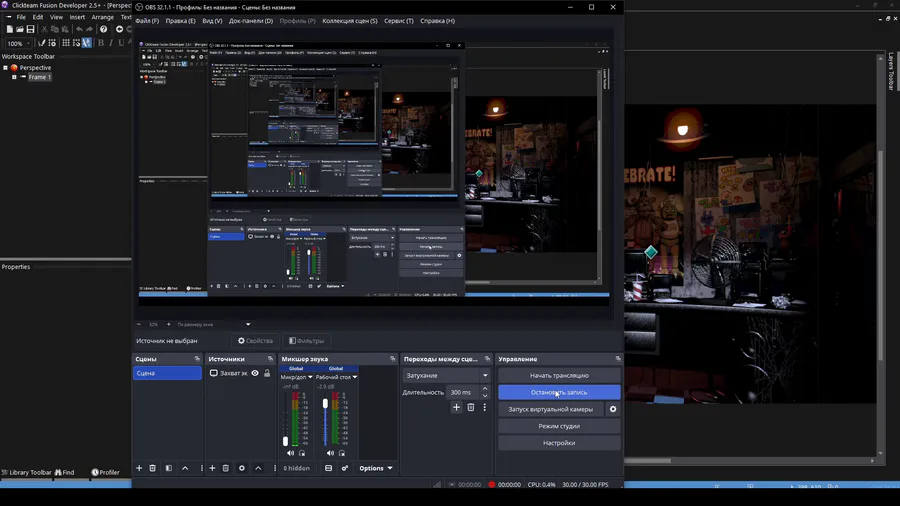
Task: Open virtual camera settings gear
Action: (613, 409)
